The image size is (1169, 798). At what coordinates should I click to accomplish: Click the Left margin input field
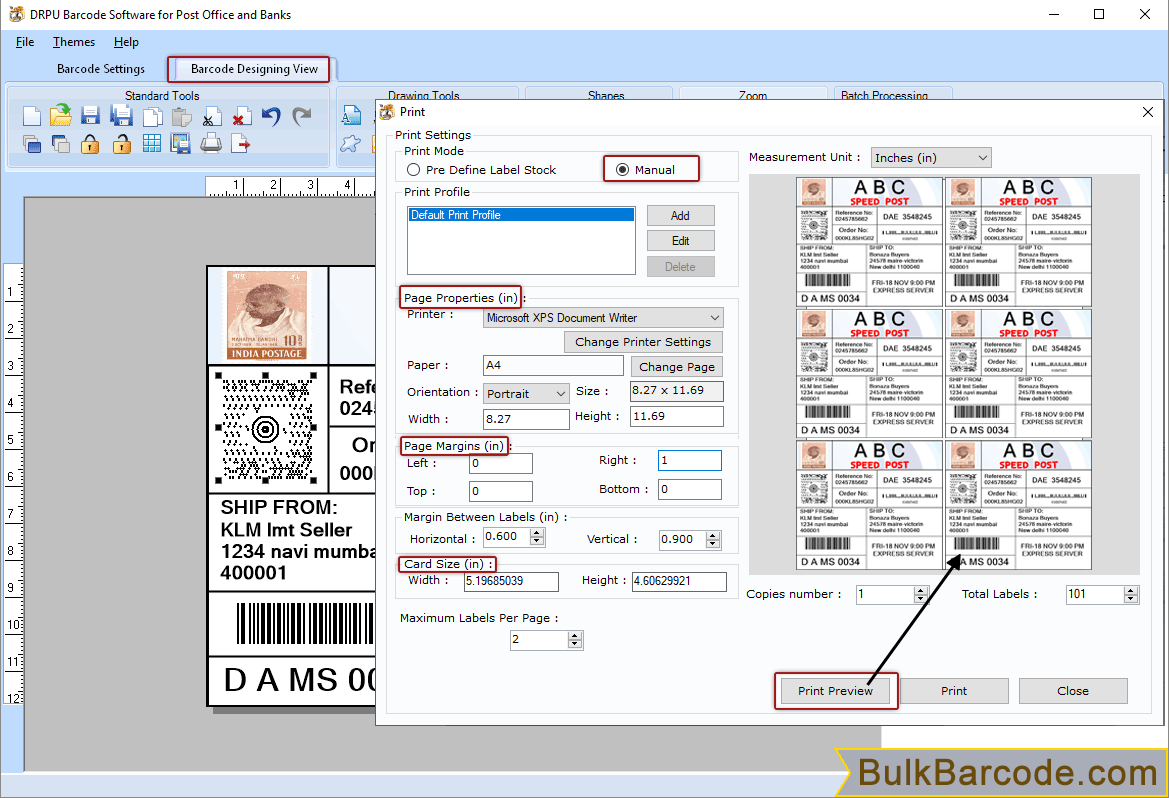pyautogui.click(x=501, y=463)
